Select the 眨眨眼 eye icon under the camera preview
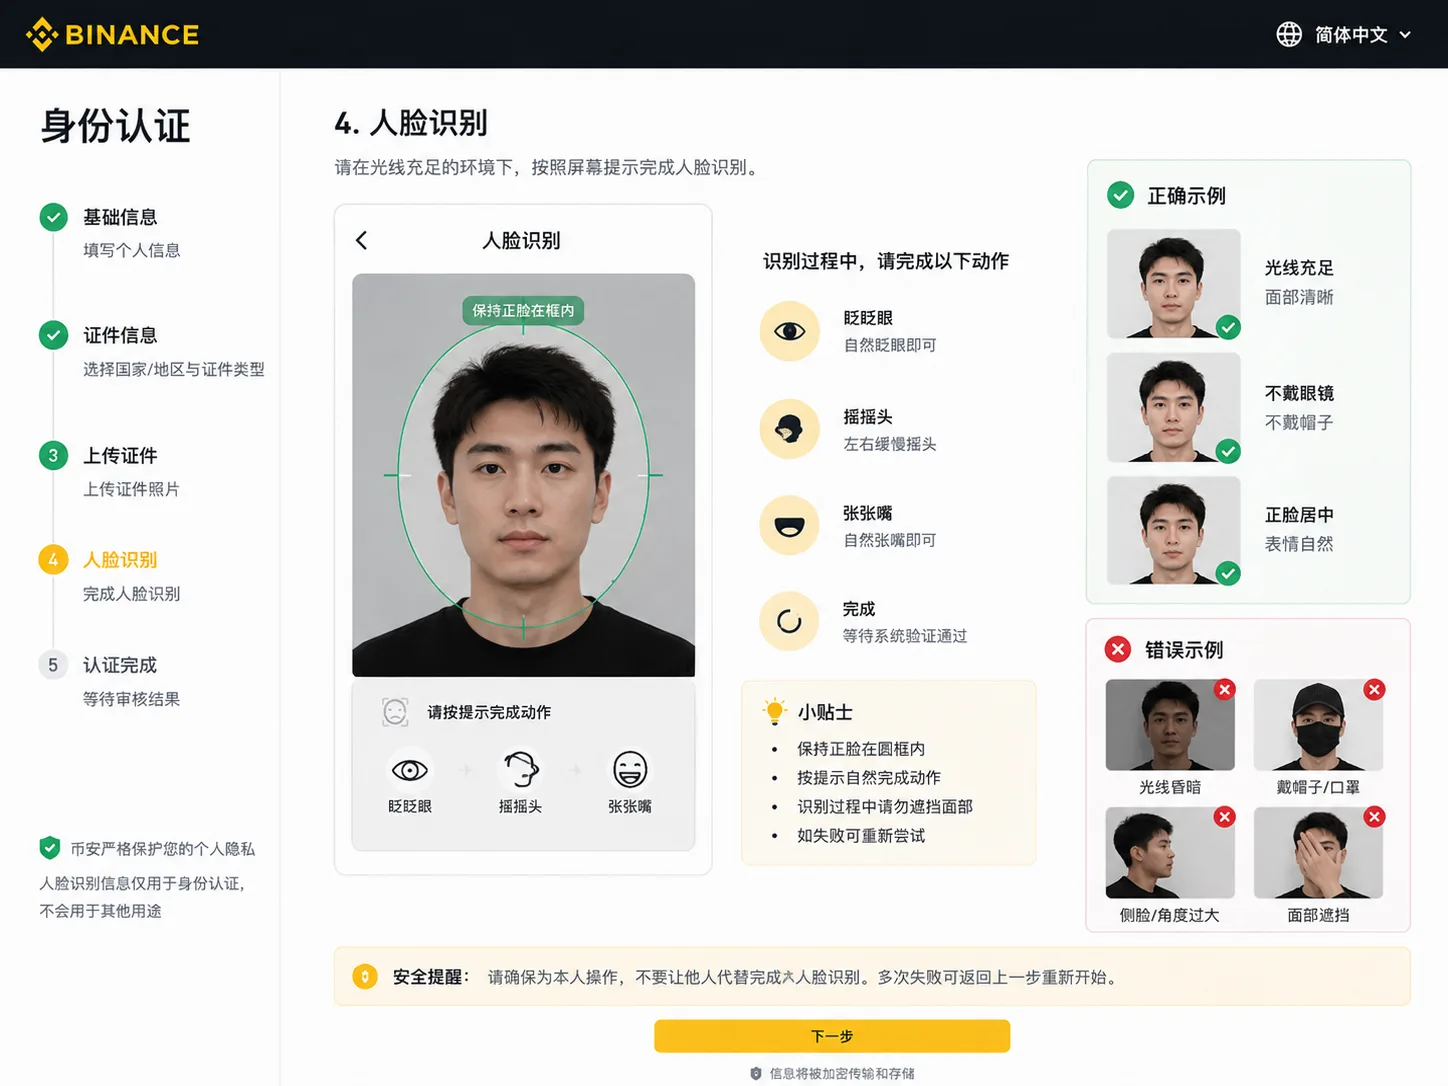This screenshot has width=1448, height=1086. click(410, 770)
